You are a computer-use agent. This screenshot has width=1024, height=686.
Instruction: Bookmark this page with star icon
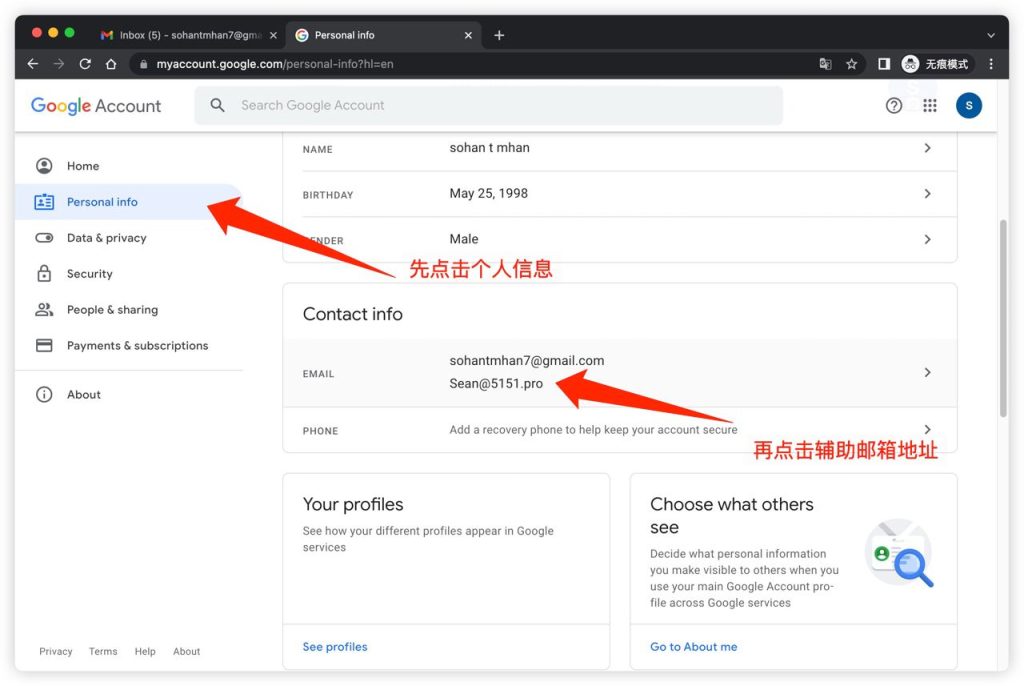pos(852,64)
